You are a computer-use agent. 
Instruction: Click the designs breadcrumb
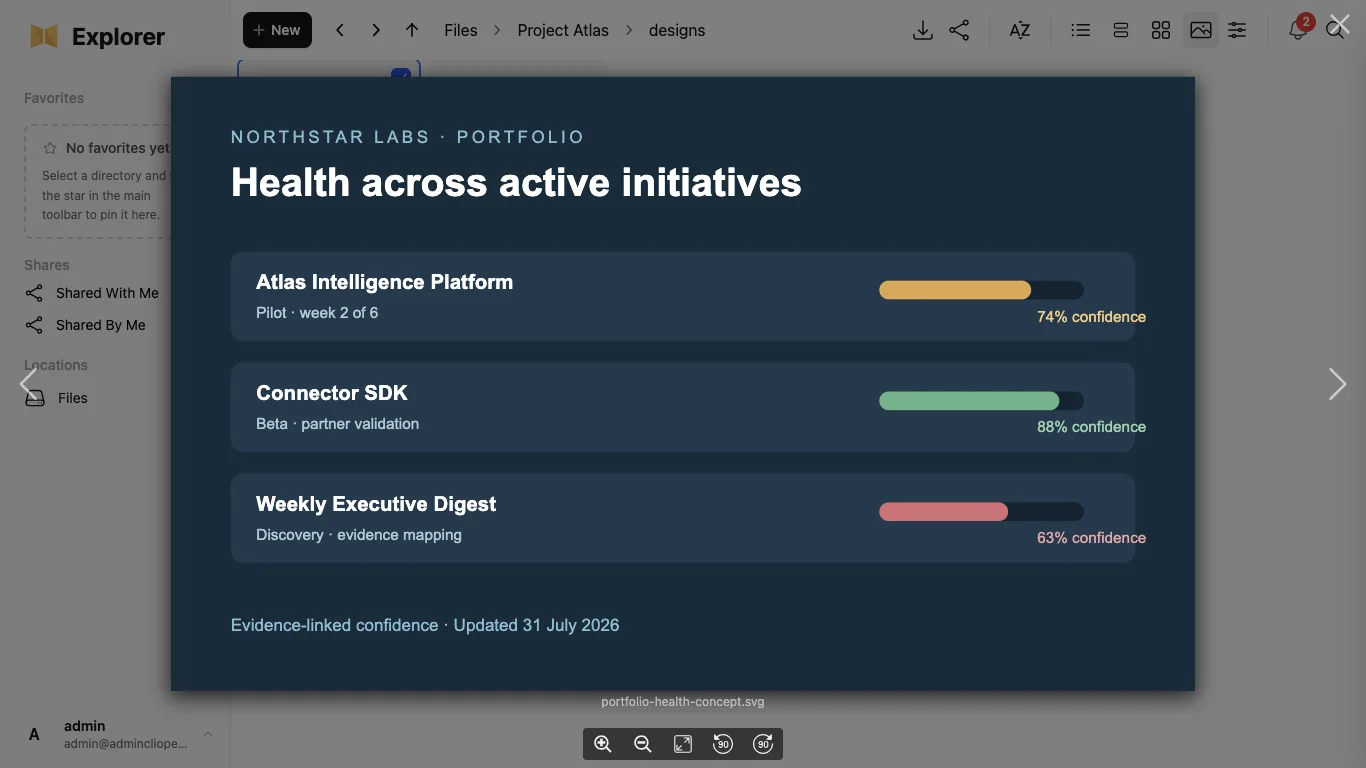[x=677, y=30]
